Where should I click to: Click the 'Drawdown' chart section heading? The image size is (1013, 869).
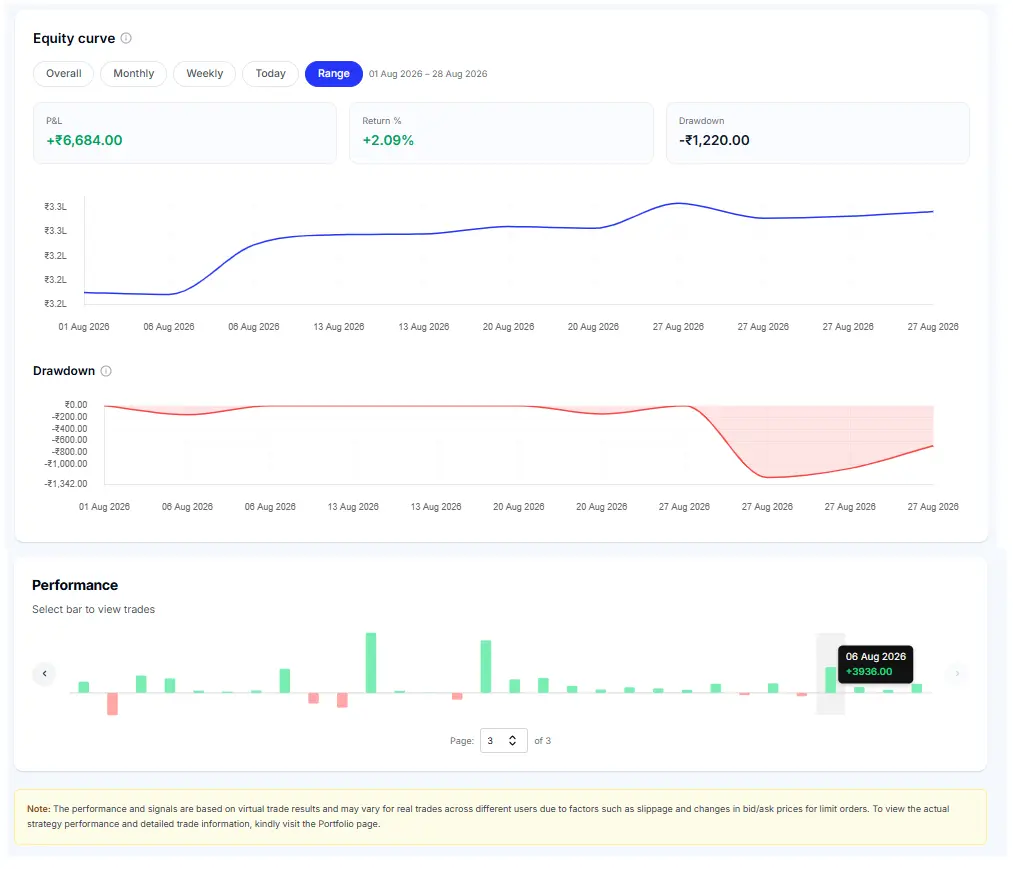click(64, 371)
